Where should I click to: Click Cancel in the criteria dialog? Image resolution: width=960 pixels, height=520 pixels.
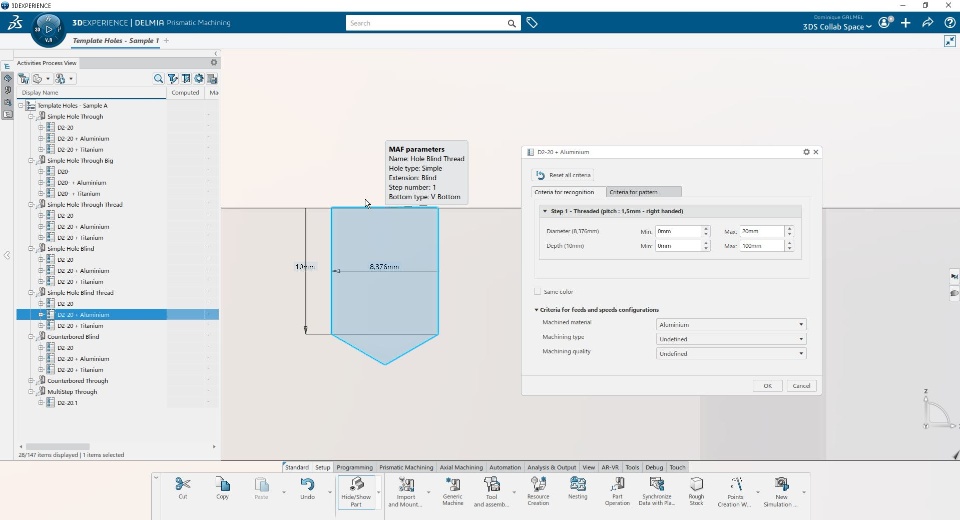point(801,386)
